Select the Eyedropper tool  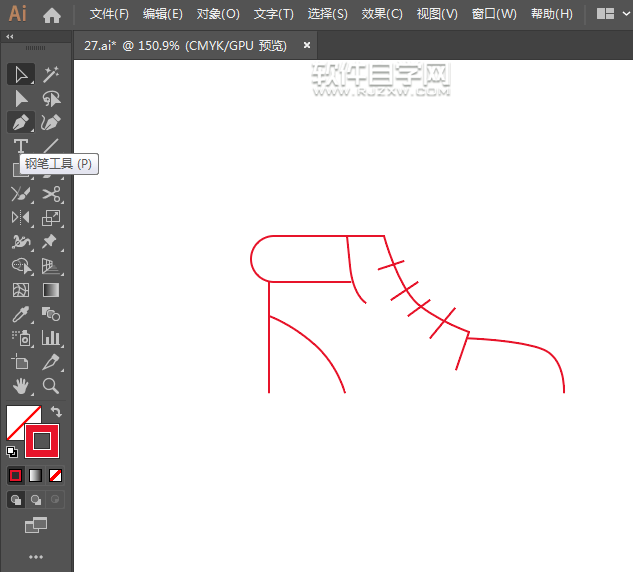(x=20, y=314)
